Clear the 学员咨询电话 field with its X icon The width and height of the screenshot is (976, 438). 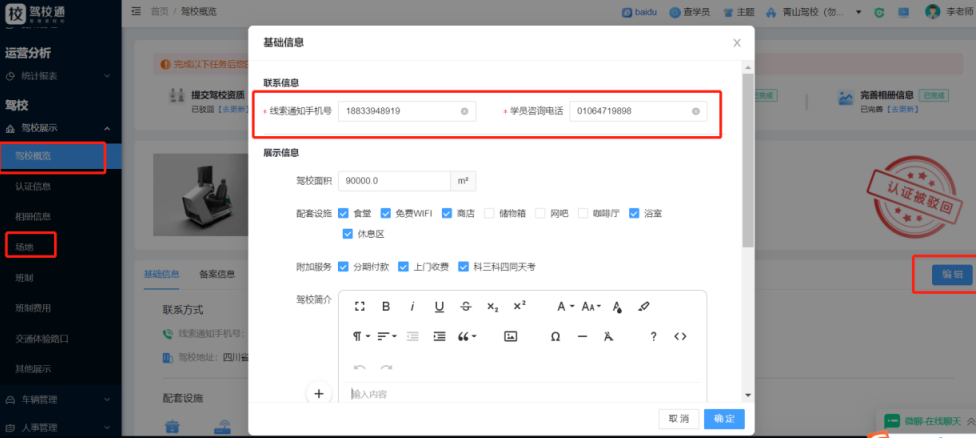point(696,111)
